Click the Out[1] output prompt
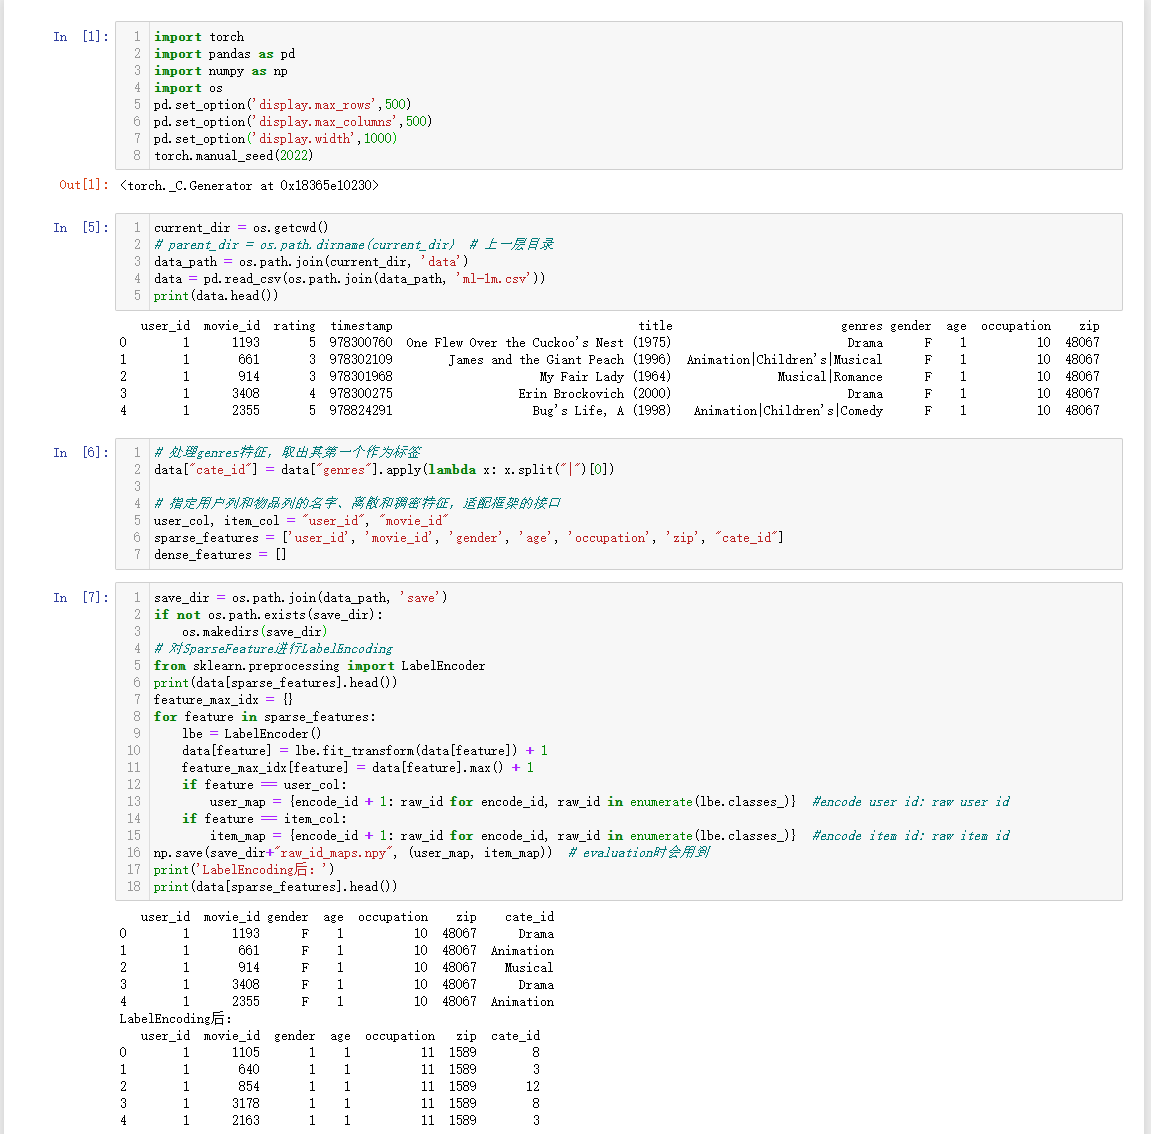Viewport: 1151px width, 1134px height. [84, 185]
